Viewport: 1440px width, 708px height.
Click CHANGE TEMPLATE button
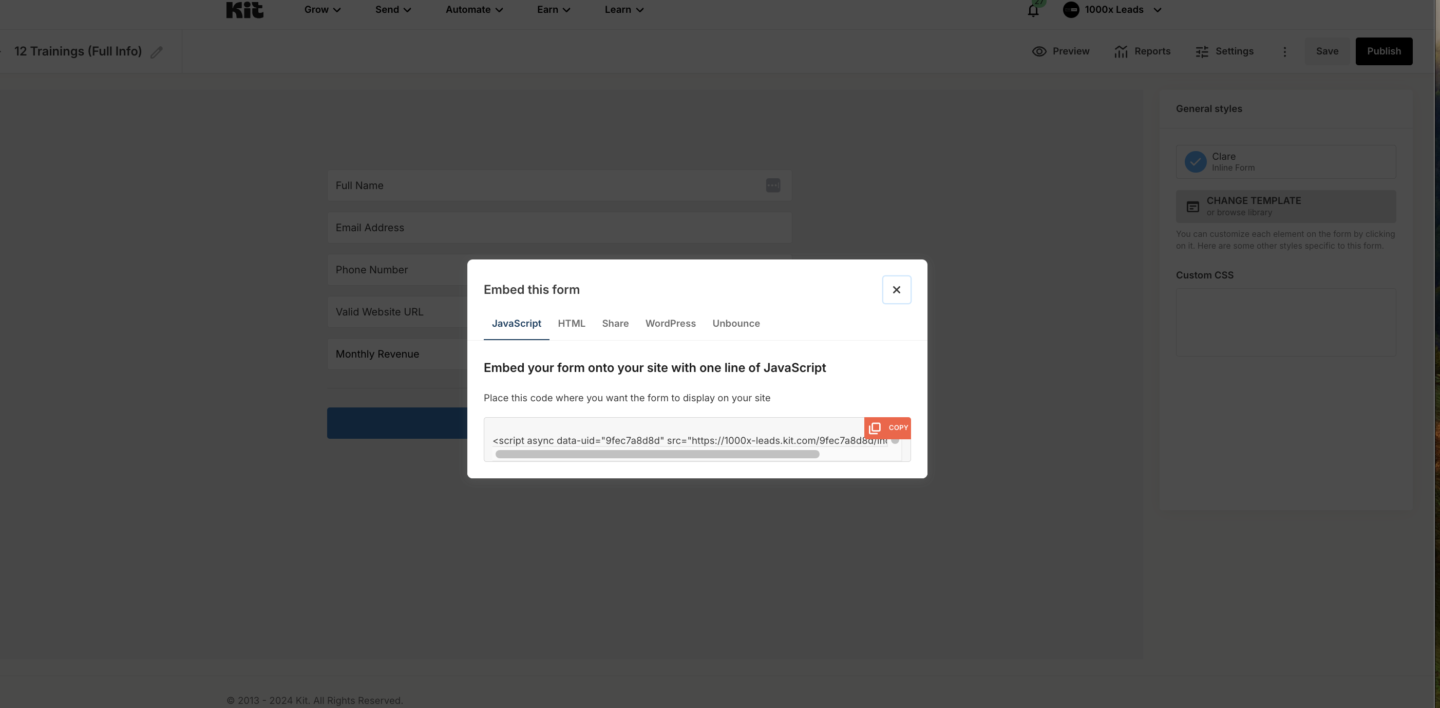tap(1286, 206)
